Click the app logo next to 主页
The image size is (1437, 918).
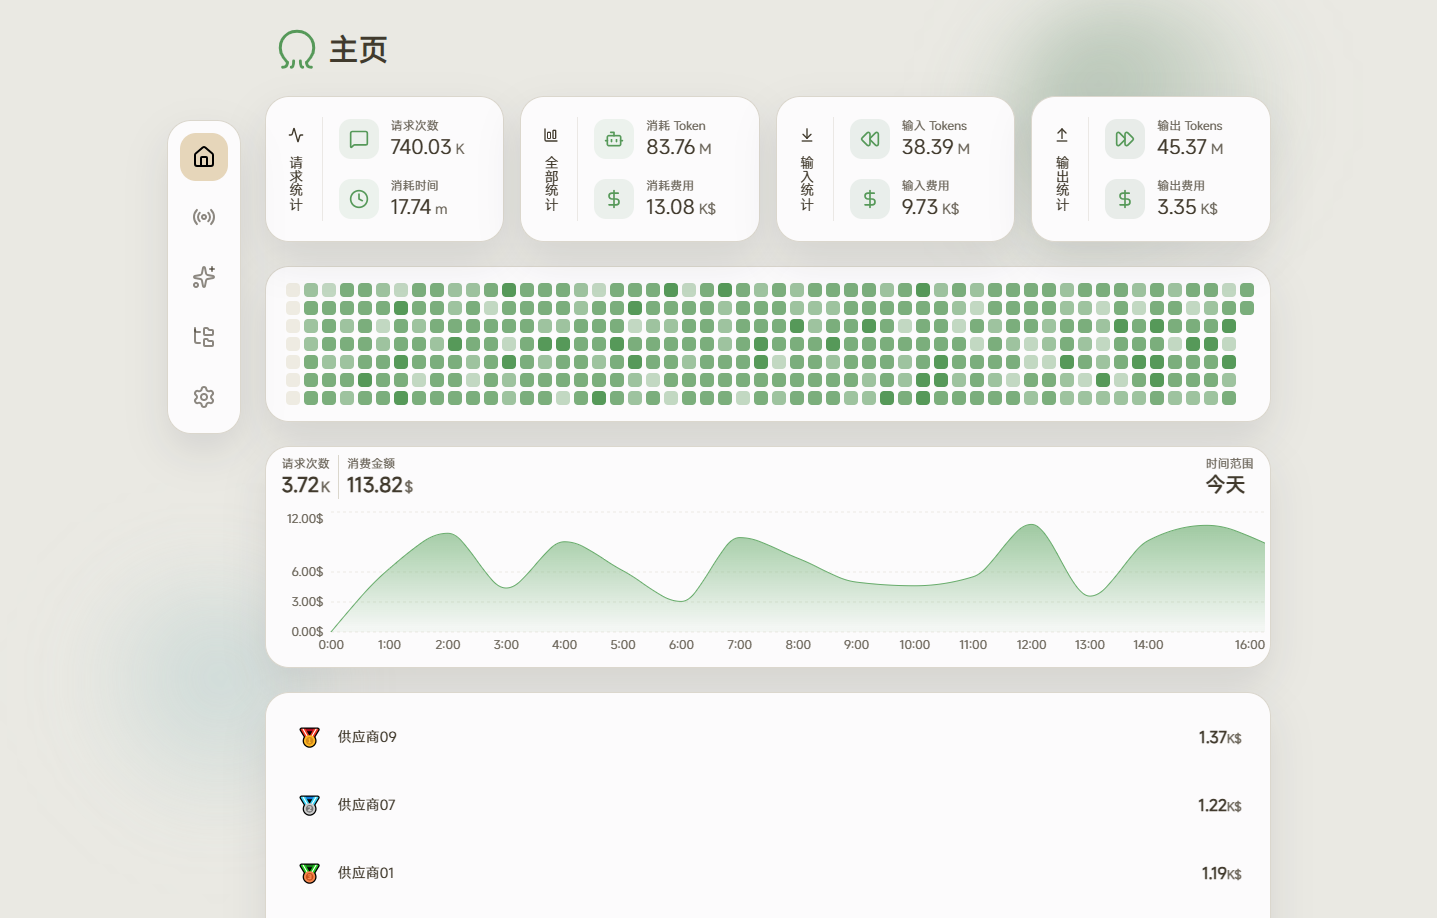pyautogui.click(x=295, y=49)
